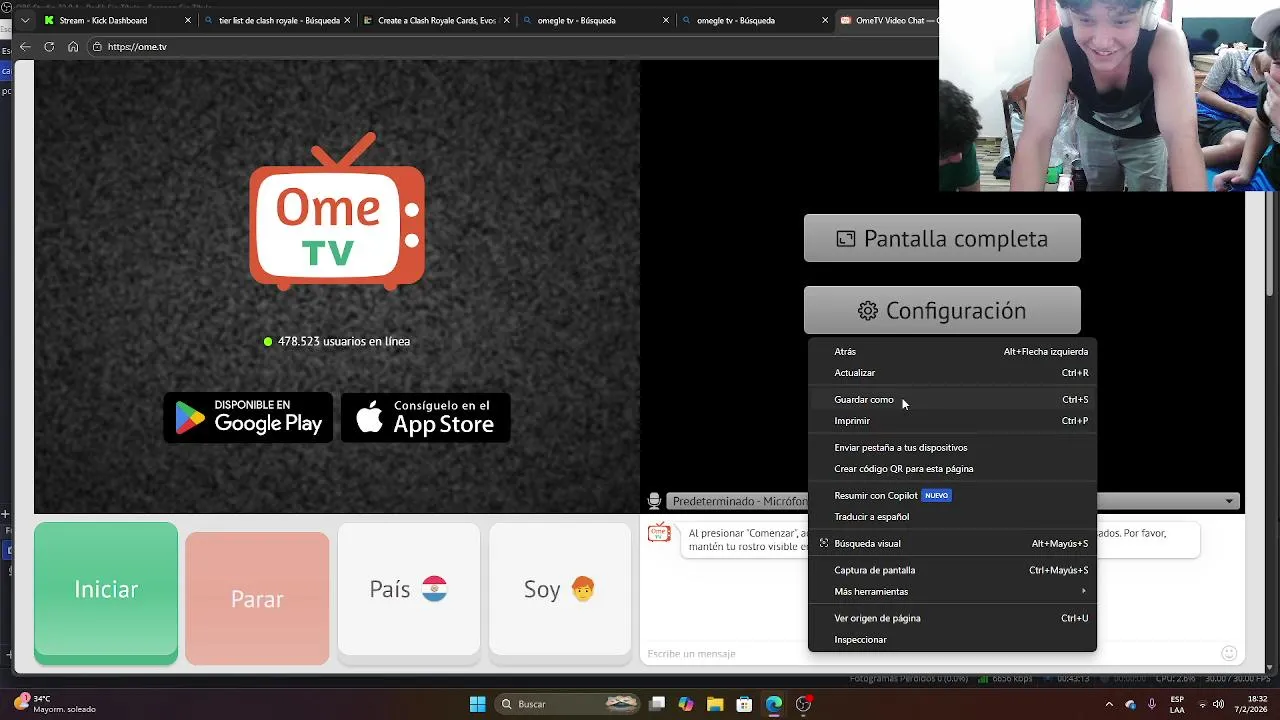1280x720 pixels.
Task: Click the microphone icon beside Predeterminado dropdown
Action: [x=654, y=501]
